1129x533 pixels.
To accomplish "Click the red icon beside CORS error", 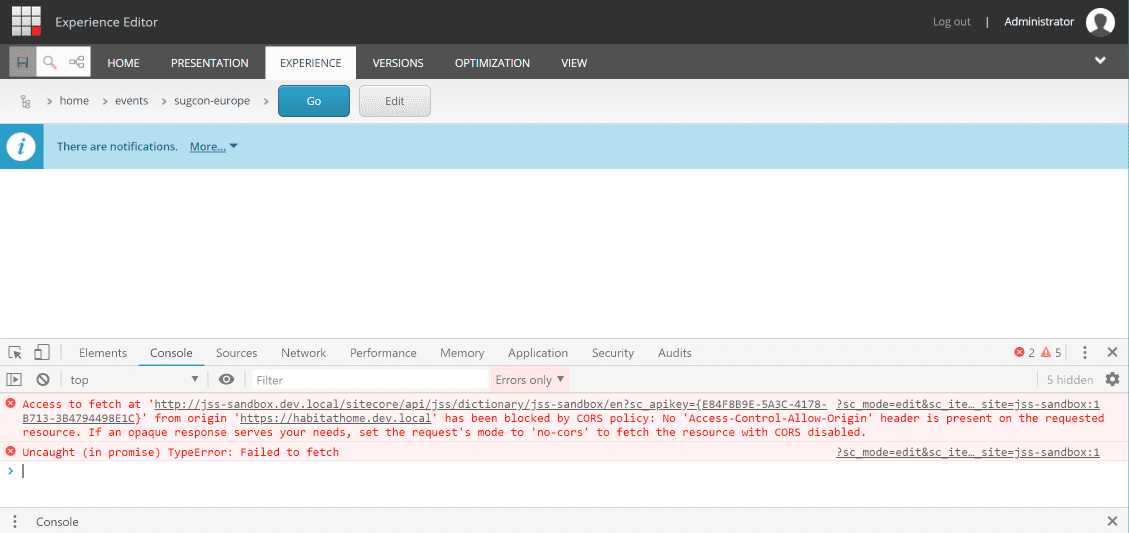I will (10, 403).
